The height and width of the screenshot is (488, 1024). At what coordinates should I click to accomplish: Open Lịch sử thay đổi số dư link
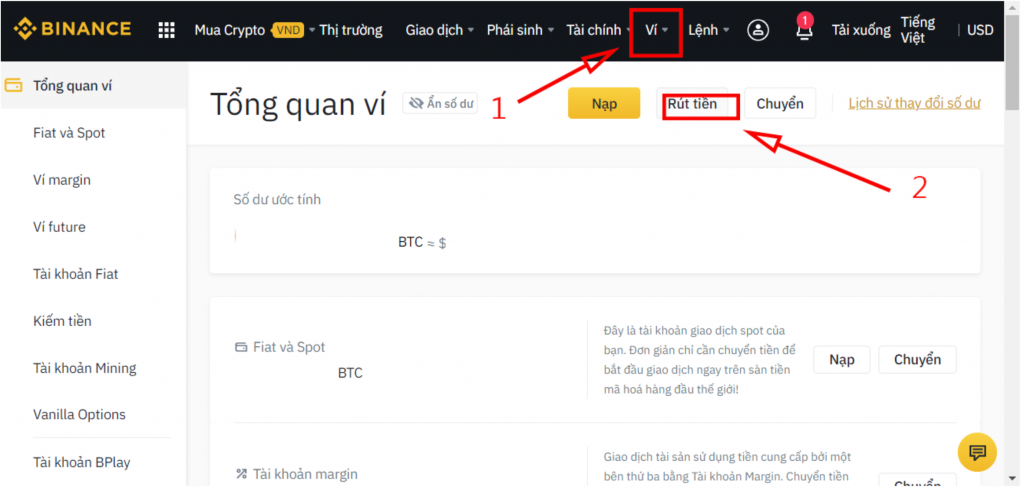914,103
